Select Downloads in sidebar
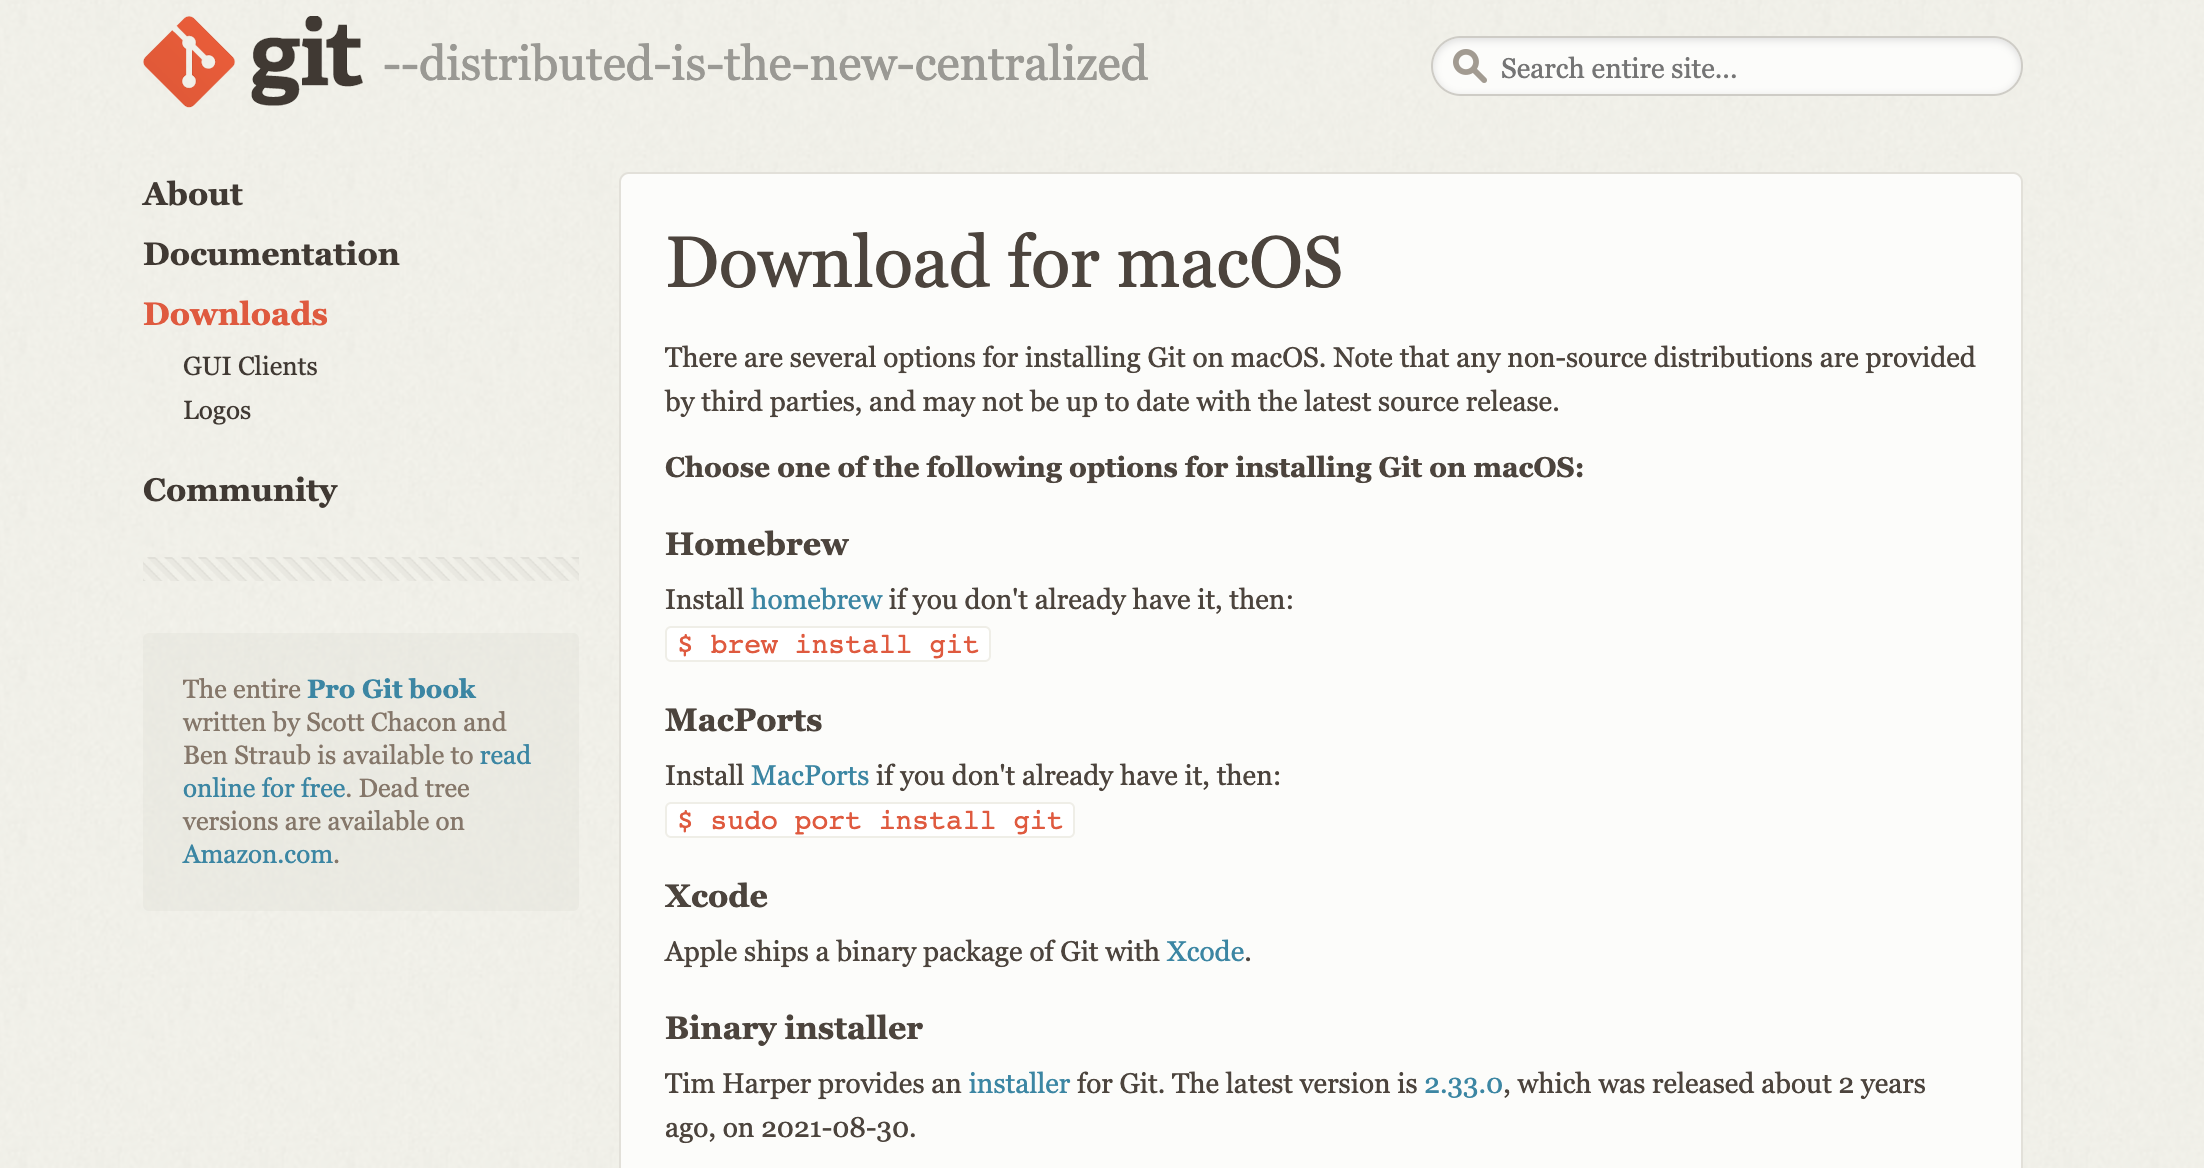 (235, 314)
